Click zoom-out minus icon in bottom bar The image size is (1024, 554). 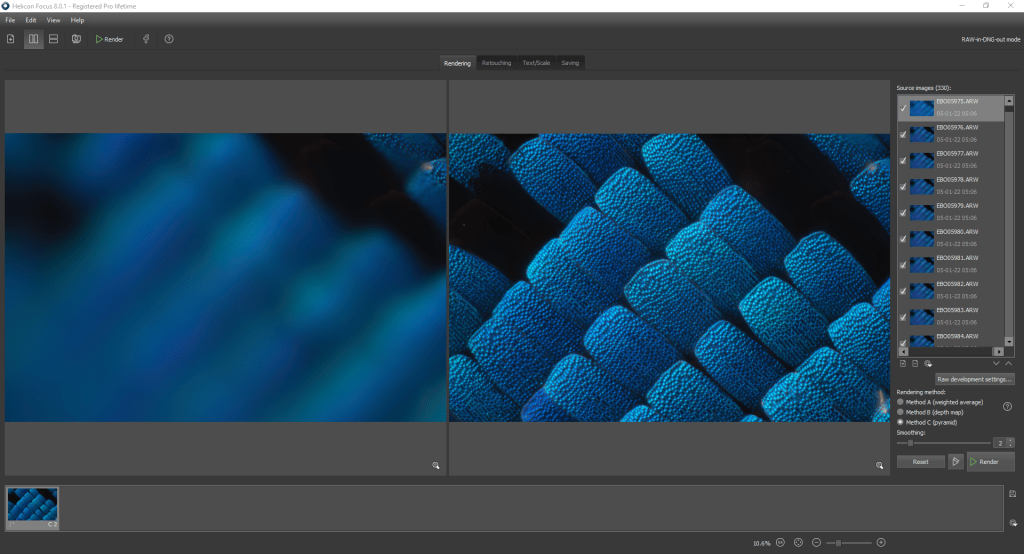pyautogui.click(x=817, y=542)
